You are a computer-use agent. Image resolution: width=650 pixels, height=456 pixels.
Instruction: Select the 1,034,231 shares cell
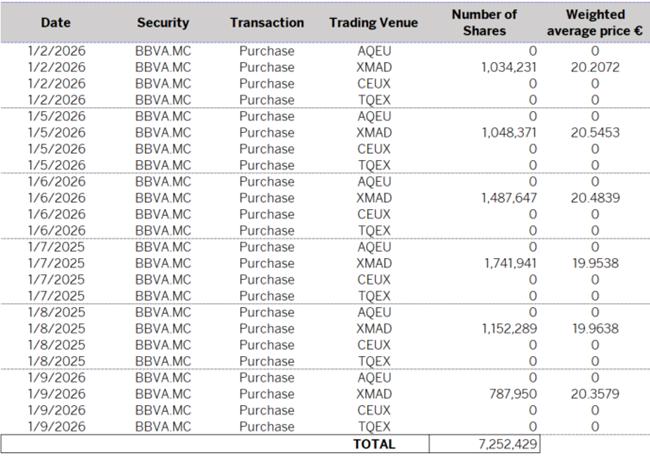pos(508,67)
